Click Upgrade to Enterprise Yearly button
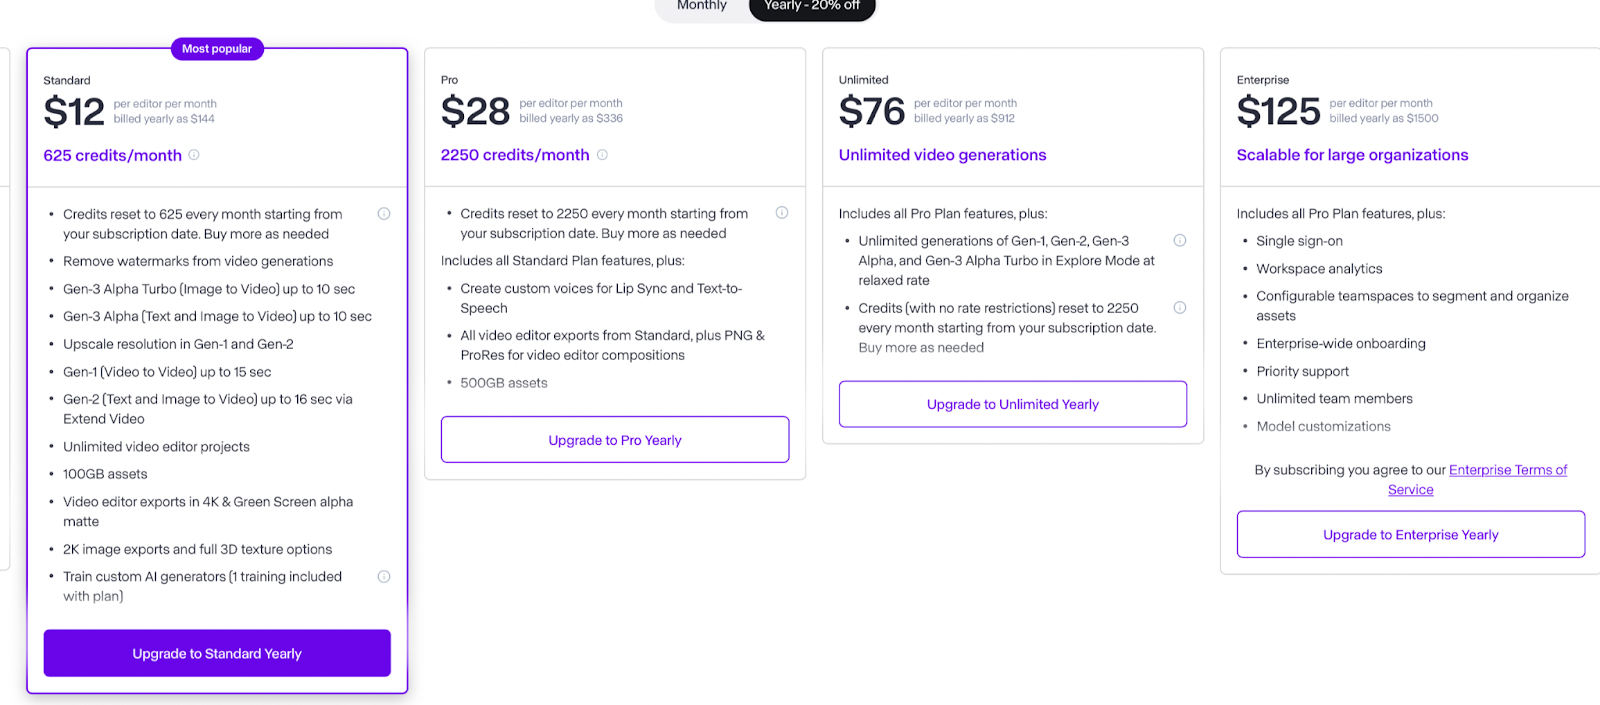The image size is (1600, 705). [1411, 535]
